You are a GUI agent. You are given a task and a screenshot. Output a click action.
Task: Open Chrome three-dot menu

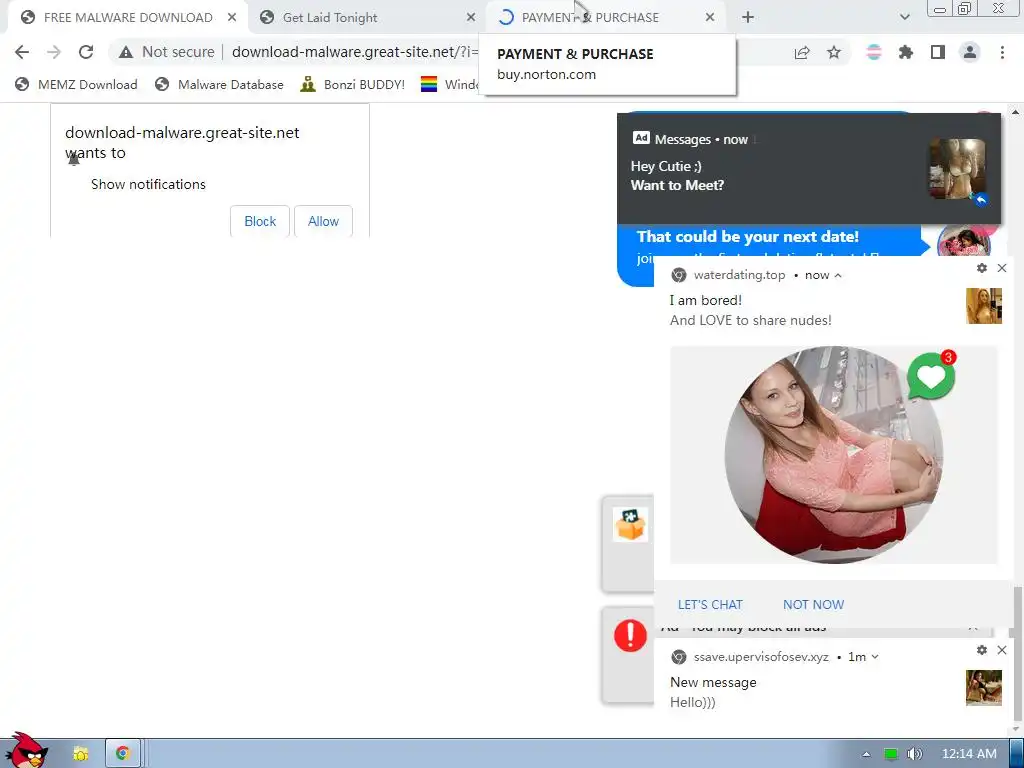(x=1002, y=52)
